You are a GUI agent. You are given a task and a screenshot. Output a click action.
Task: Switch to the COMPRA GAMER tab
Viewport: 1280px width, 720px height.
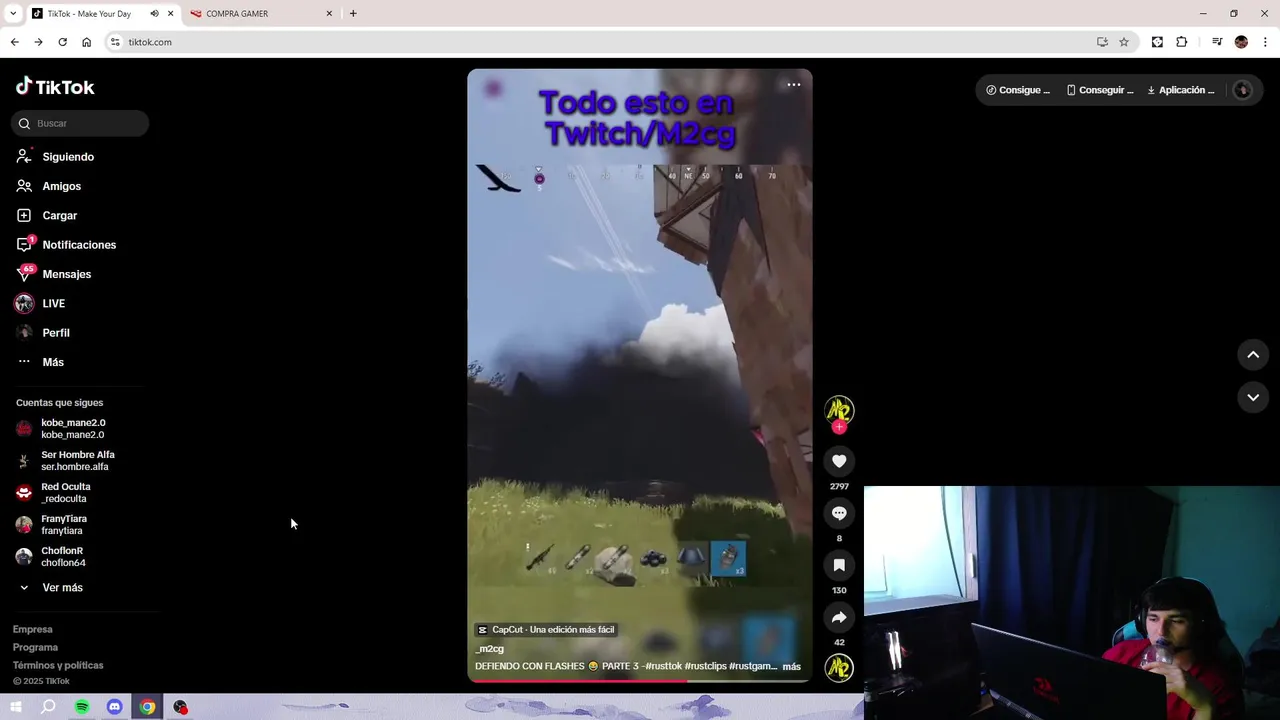260,14
